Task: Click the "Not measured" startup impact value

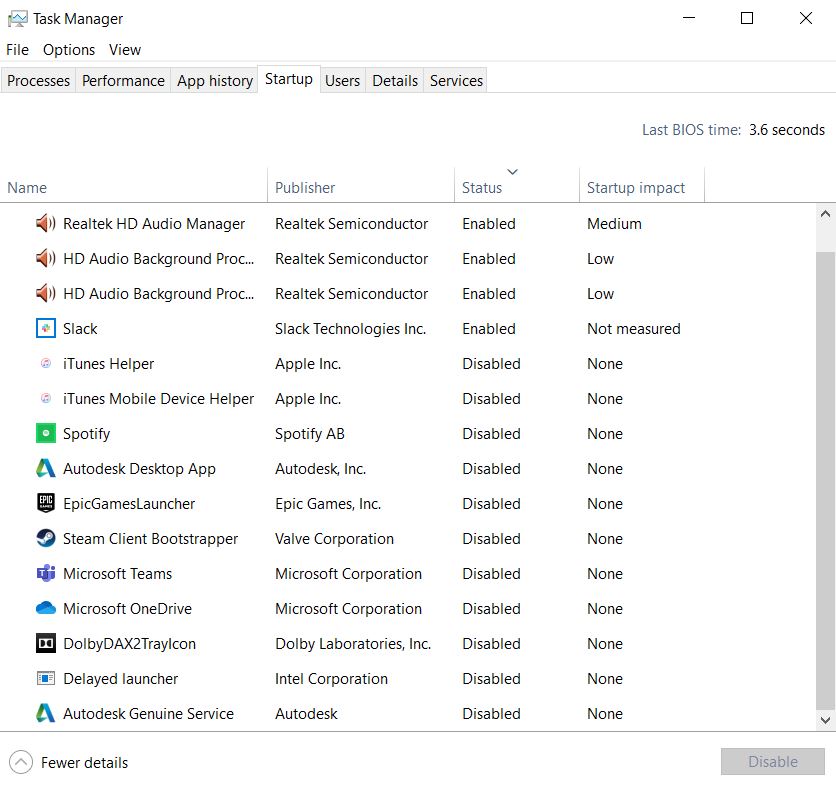Action: (x=633, y=329)
